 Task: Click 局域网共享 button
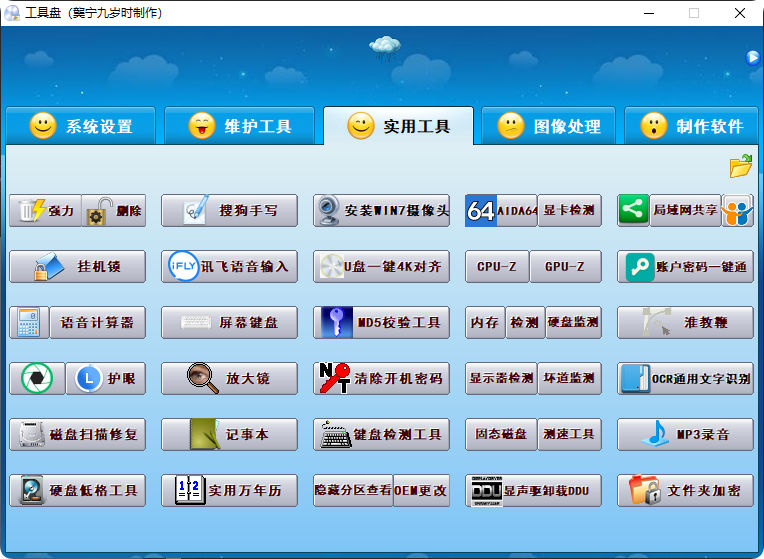[686, 211]
